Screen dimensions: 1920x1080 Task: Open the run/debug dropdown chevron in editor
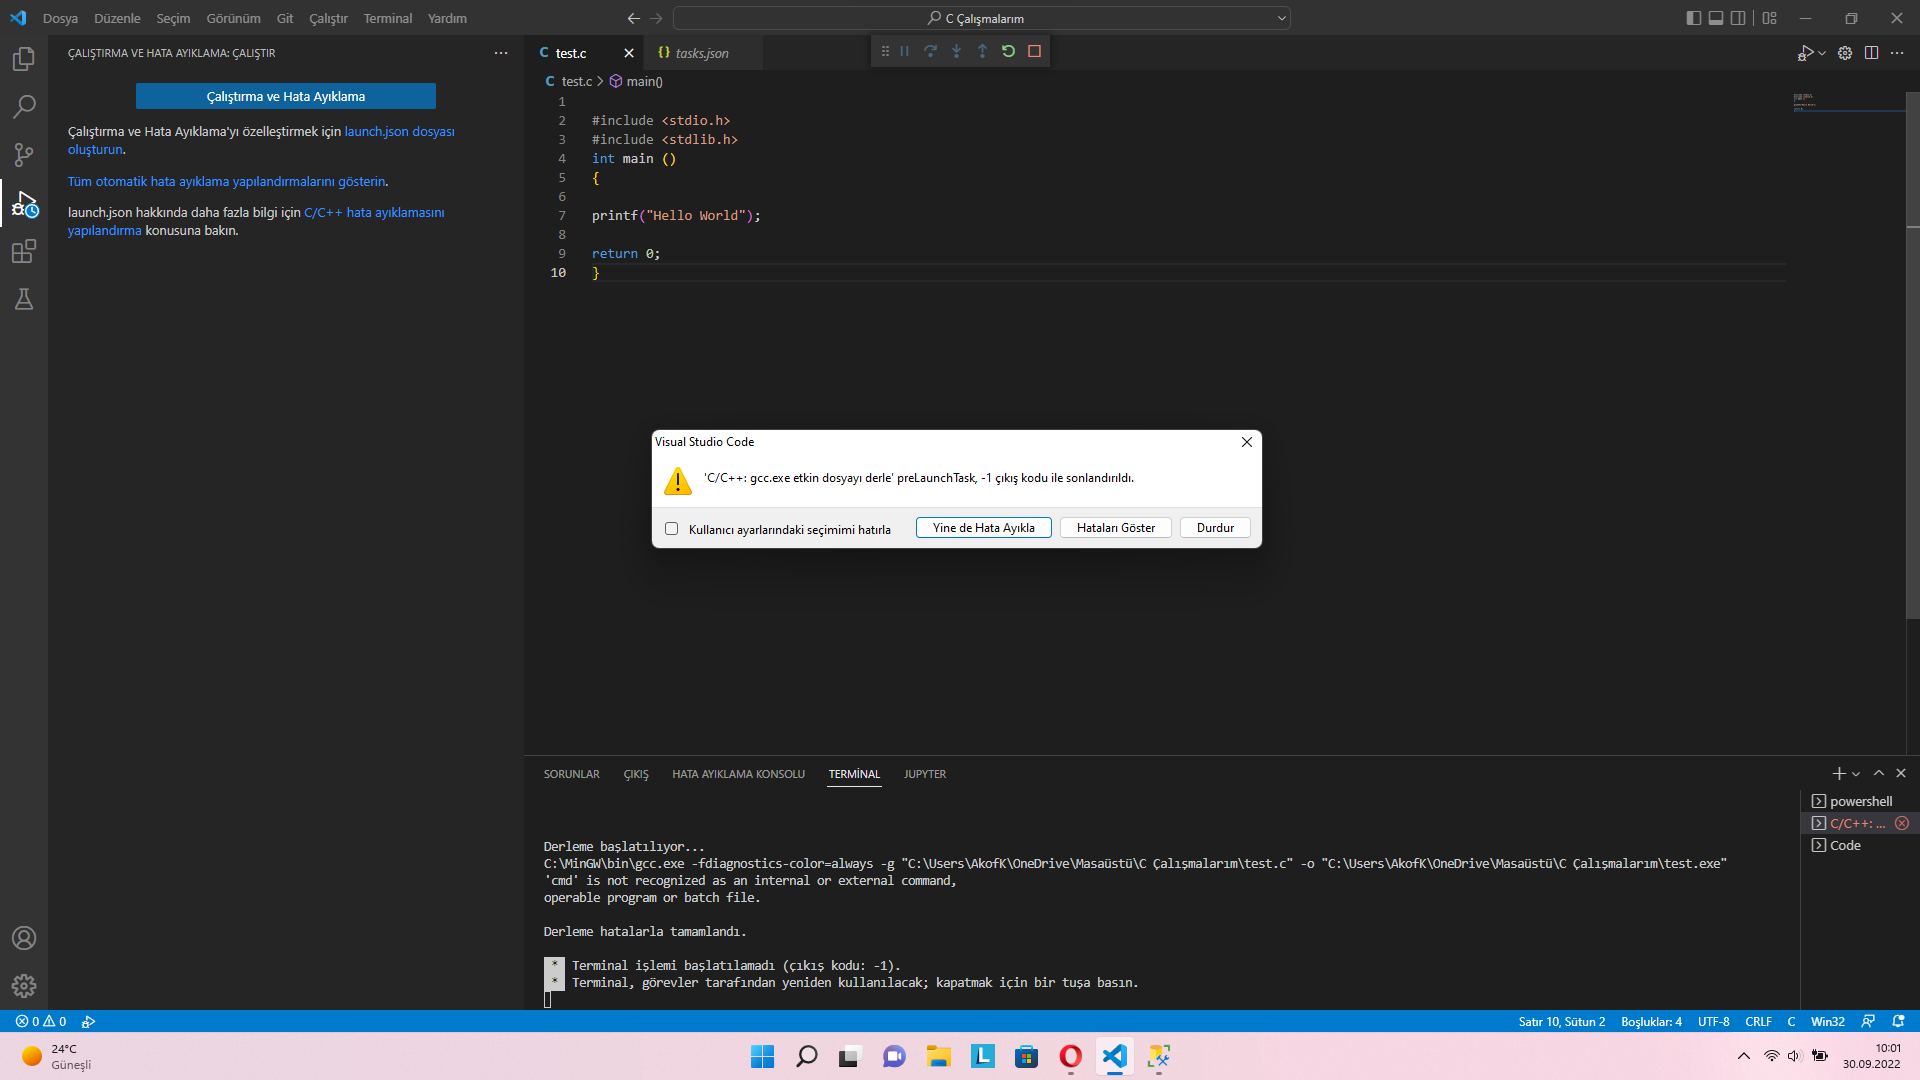point(1822,53)
